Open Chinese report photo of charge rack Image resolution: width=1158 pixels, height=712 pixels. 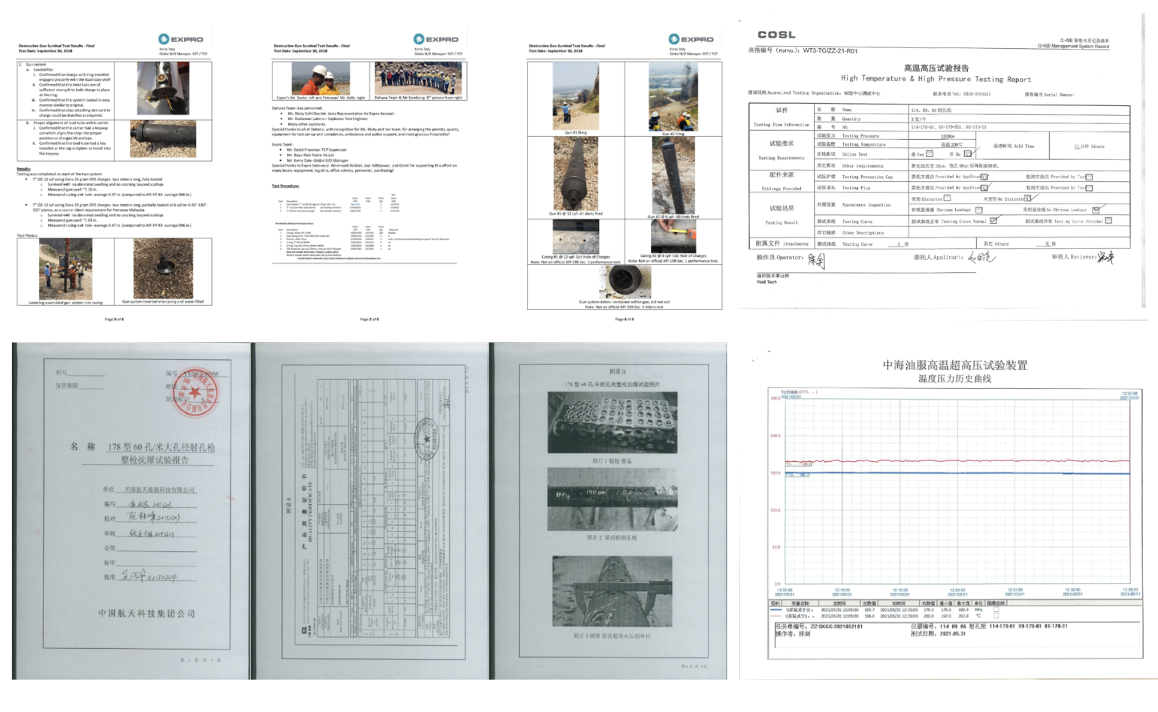(x=612, y=423)
